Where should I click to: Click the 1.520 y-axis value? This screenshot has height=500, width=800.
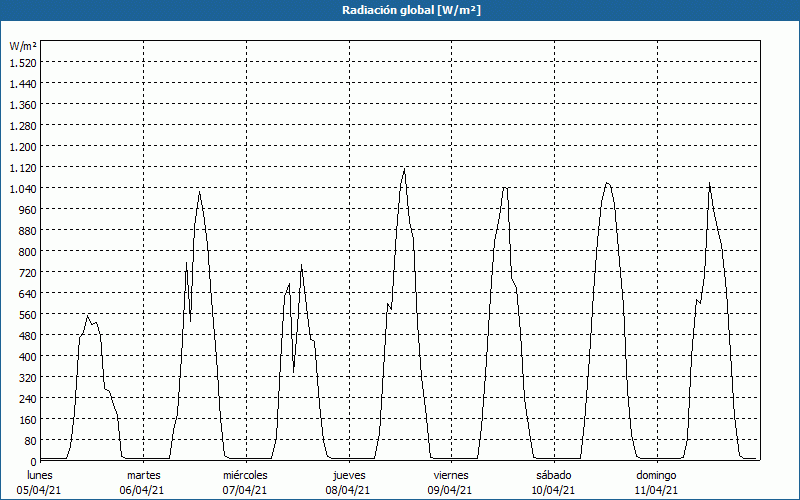tap(23, 62)
